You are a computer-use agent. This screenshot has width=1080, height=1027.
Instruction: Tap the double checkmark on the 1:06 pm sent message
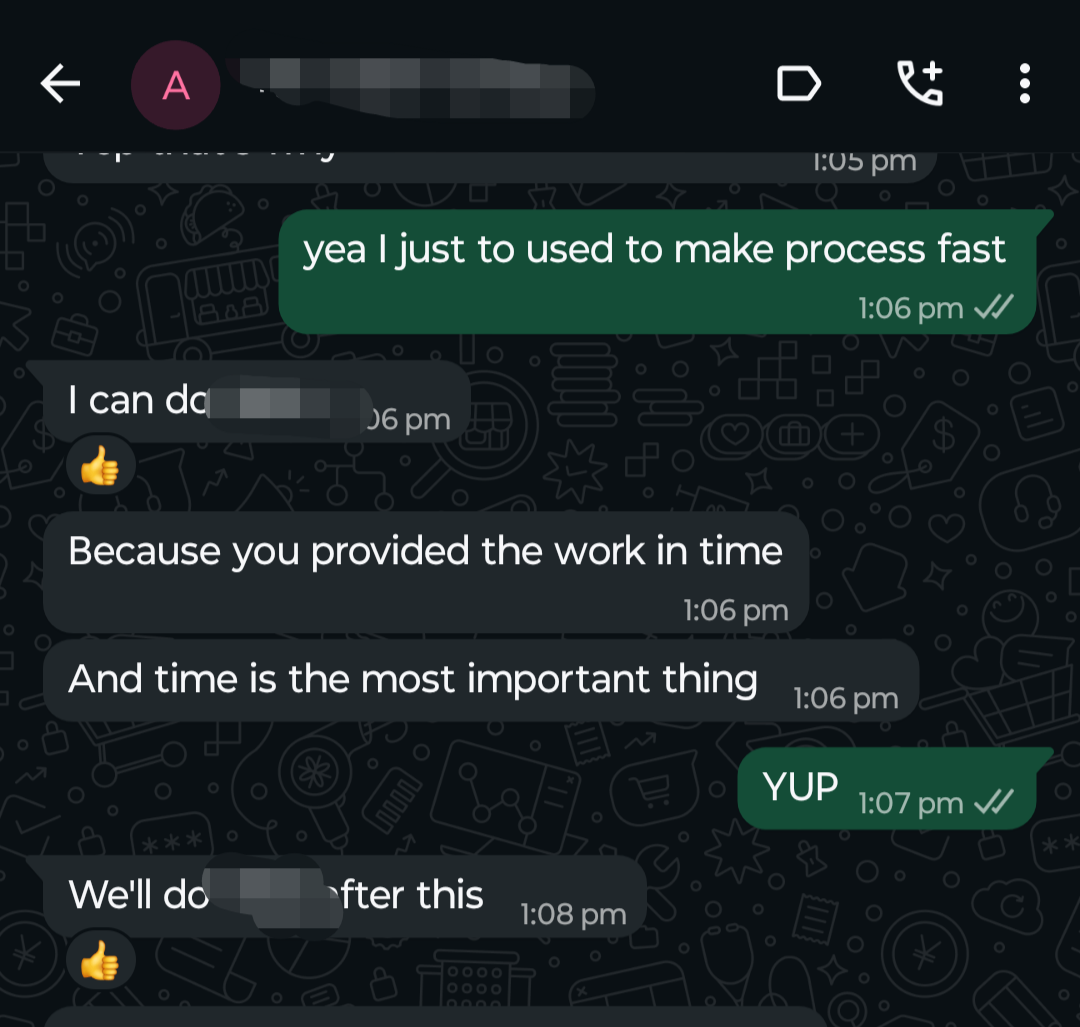point(996,308)
